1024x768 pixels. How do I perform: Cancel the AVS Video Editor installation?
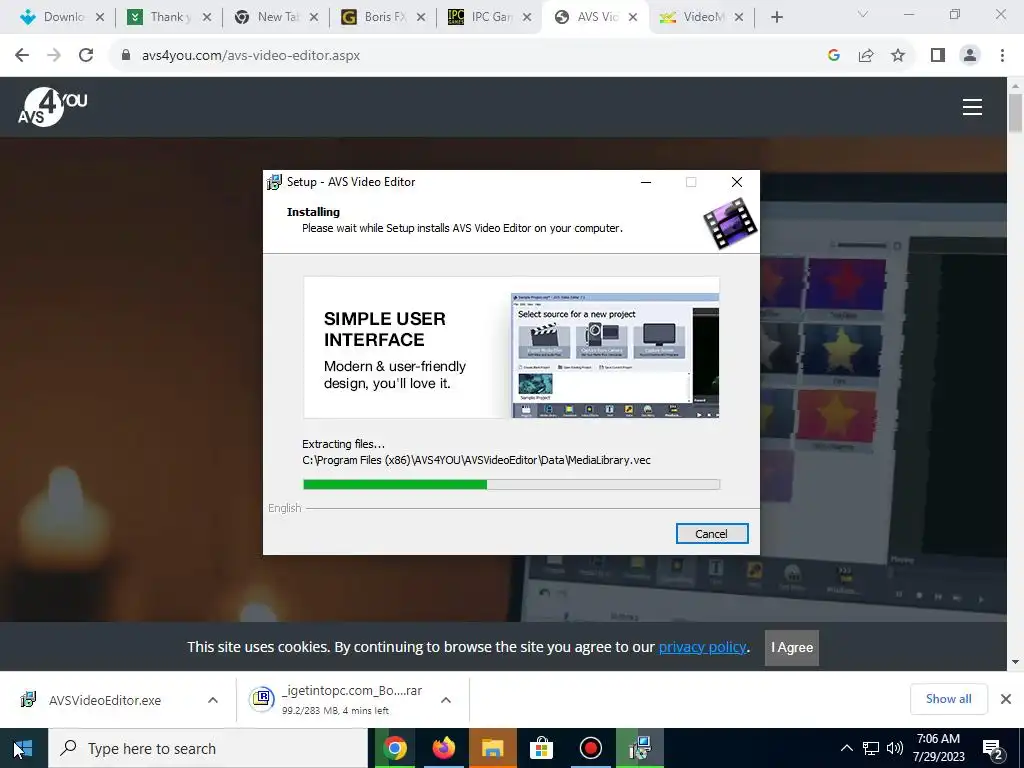tap(711, 534)
